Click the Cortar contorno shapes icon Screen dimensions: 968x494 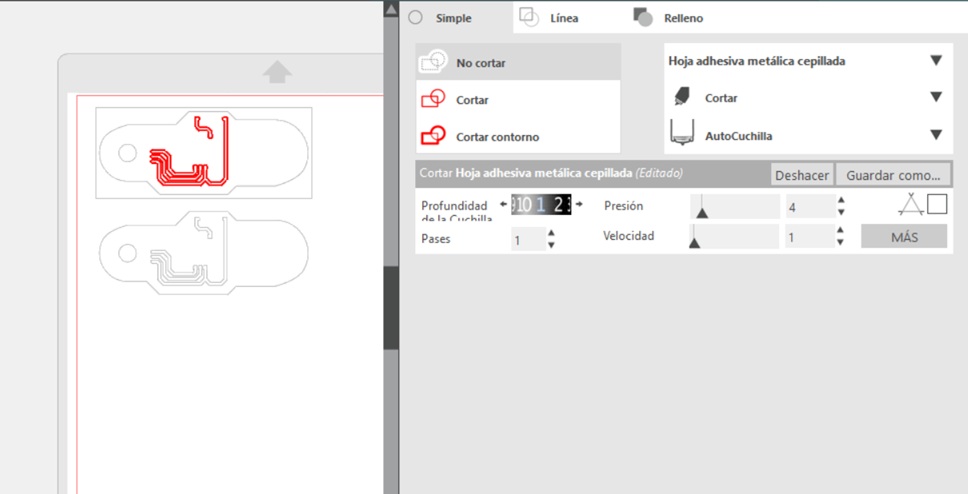pyautogui.click(x=433, y=136)
